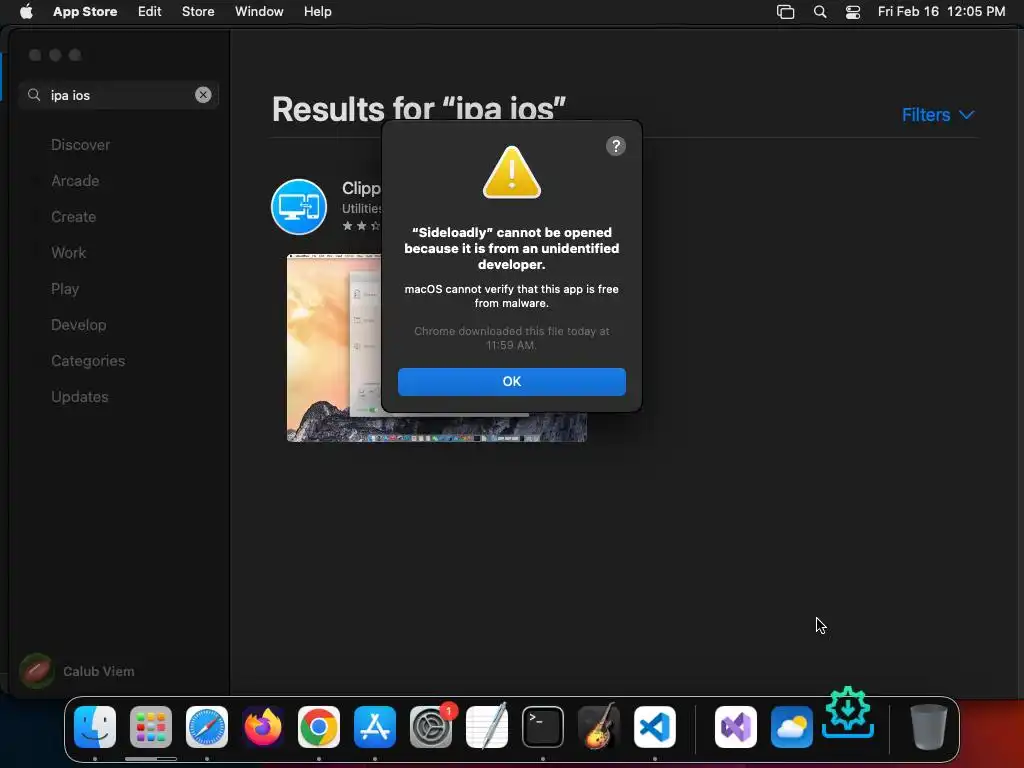Viewport: 1024px width, 768px height.
Task: Expand the Filters dropdown
Action: [x=938, y=115]
